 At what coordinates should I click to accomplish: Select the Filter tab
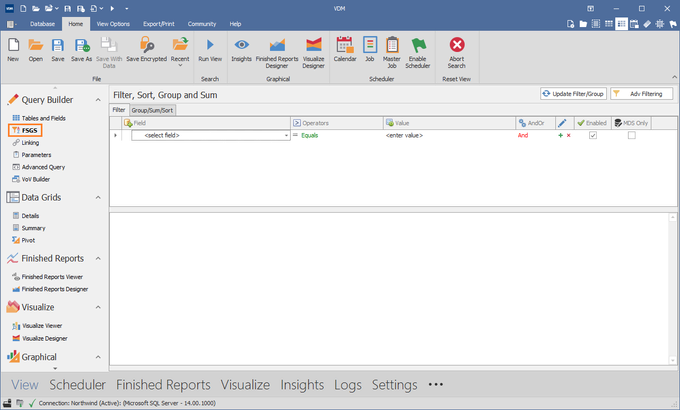pos(119,110)
